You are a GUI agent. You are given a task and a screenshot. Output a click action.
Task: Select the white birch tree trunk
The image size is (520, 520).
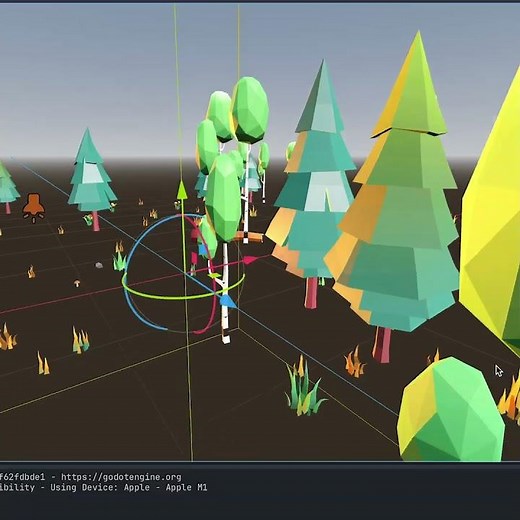point(225,293)
